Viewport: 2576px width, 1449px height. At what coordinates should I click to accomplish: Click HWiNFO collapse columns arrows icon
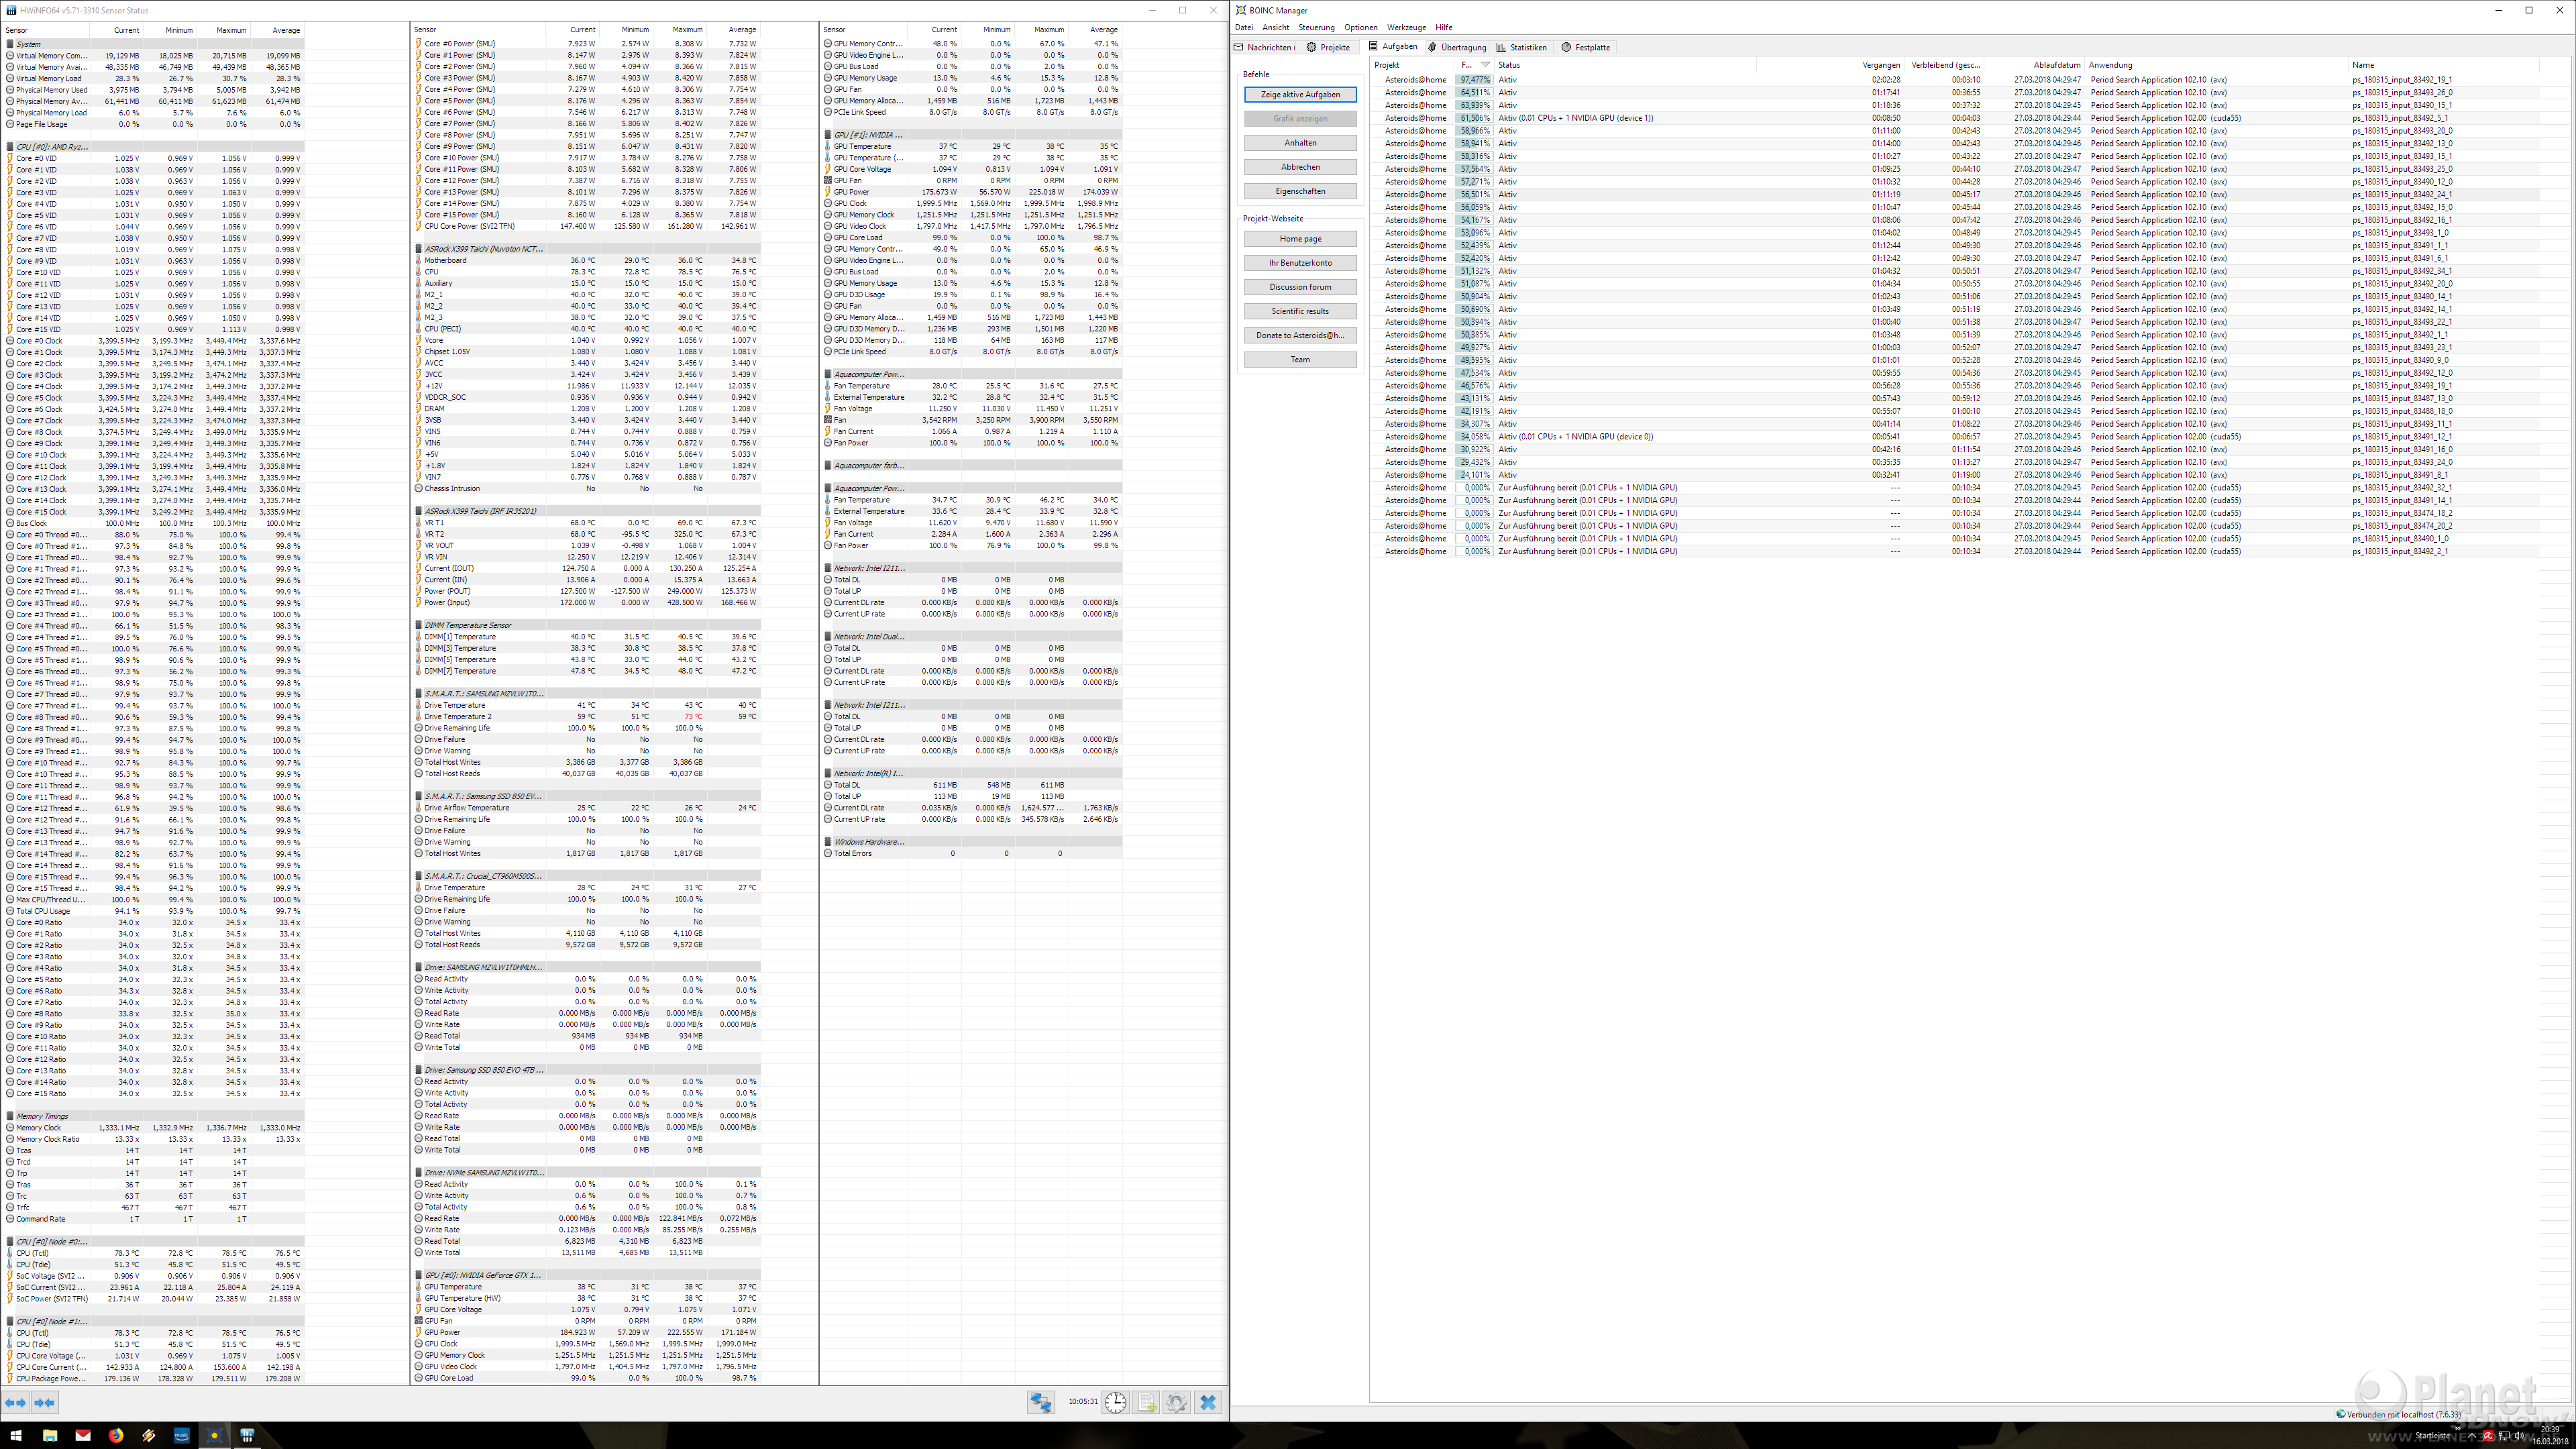(x=44, y=1402)
